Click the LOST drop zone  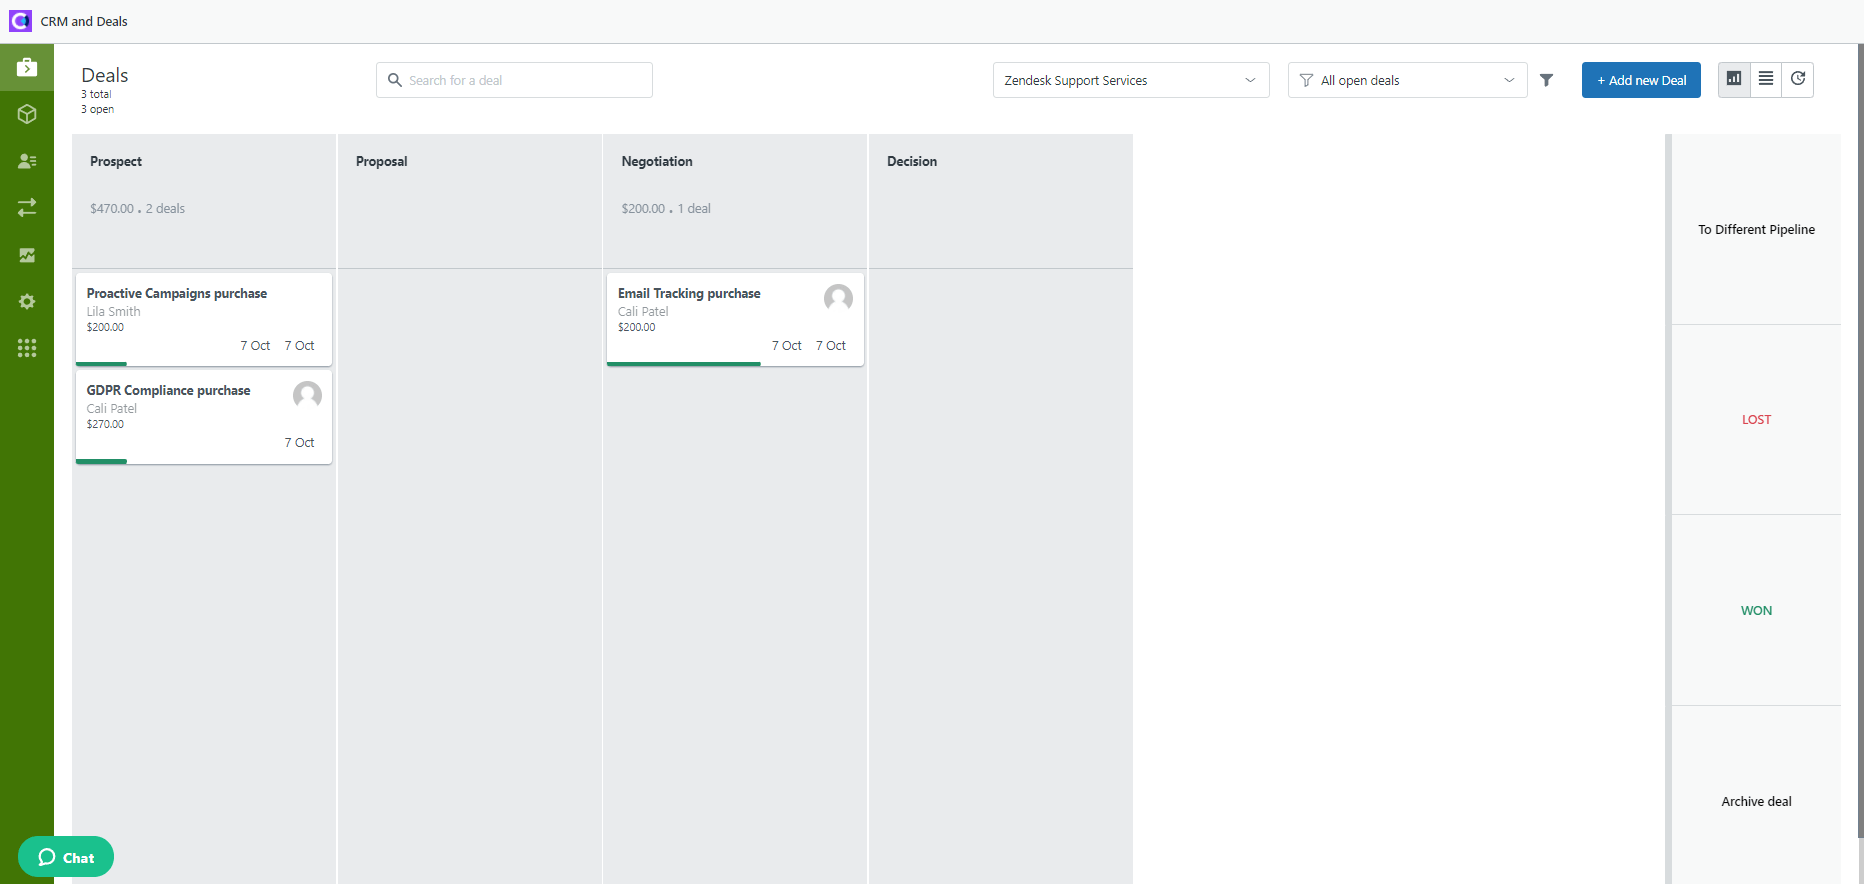1756,420
